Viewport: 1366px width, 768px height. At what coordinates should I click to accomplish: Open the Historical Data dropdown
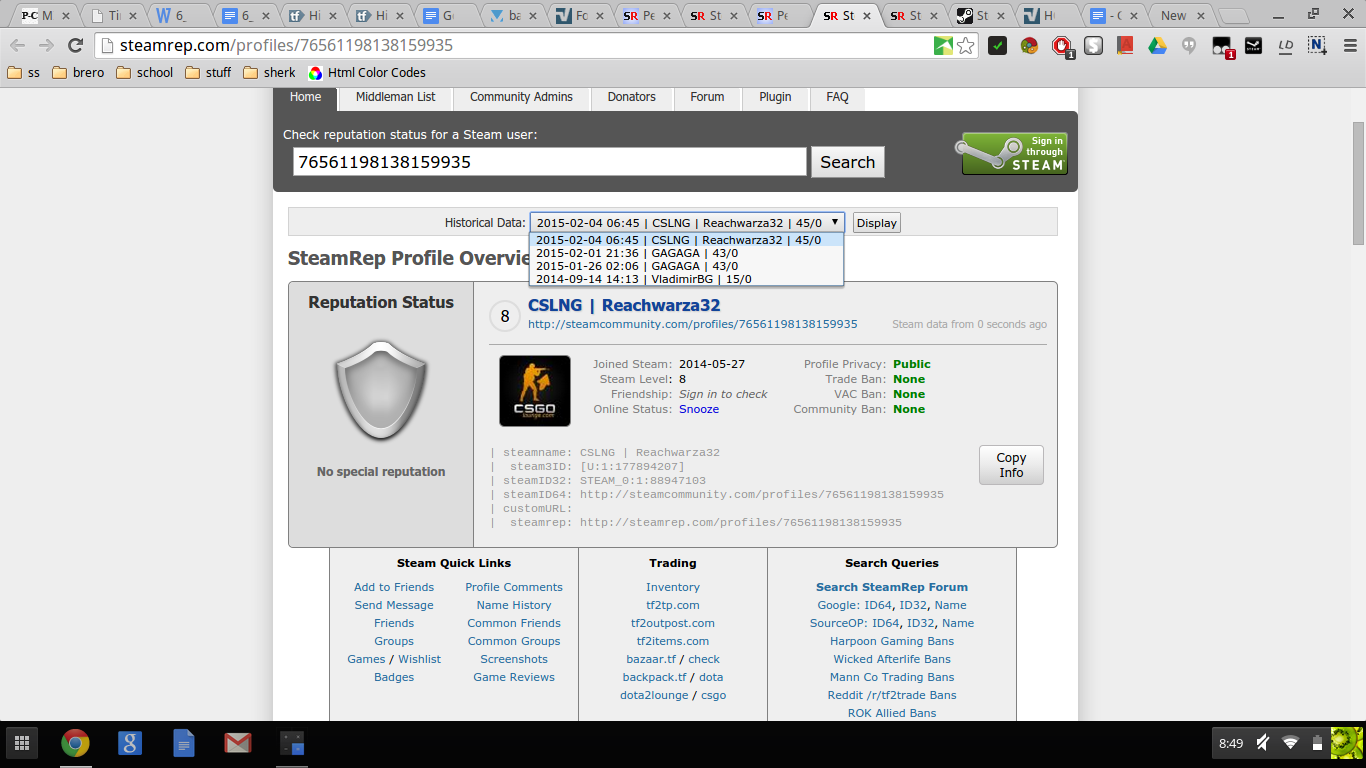point(686,223)
